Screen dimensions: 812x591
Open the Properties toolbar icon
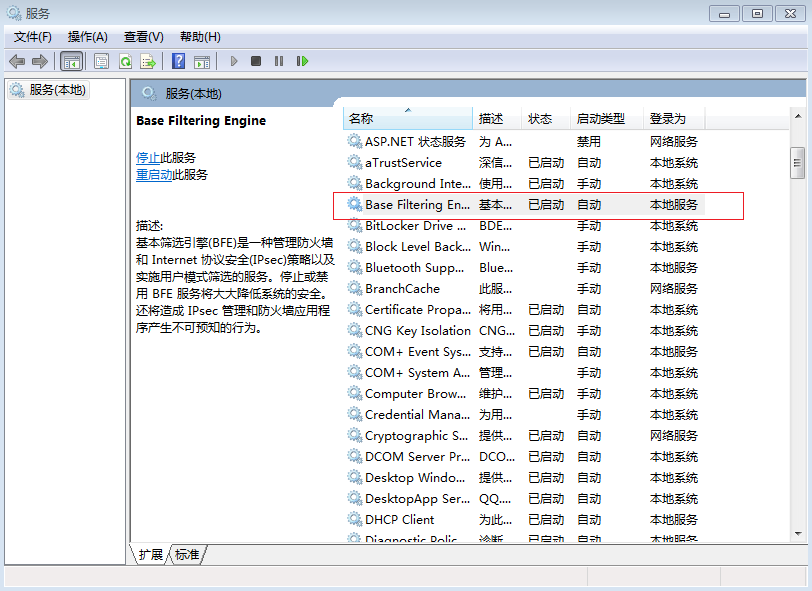pos(101,61)
